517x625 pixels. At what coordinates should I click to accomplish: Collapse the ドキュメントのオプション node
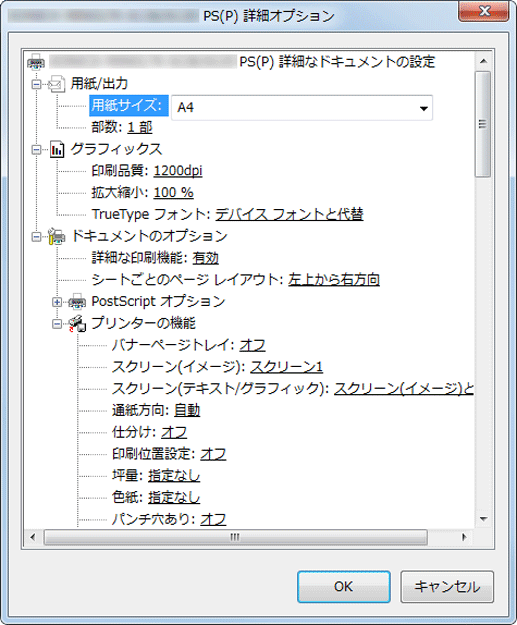coord(36,237)
